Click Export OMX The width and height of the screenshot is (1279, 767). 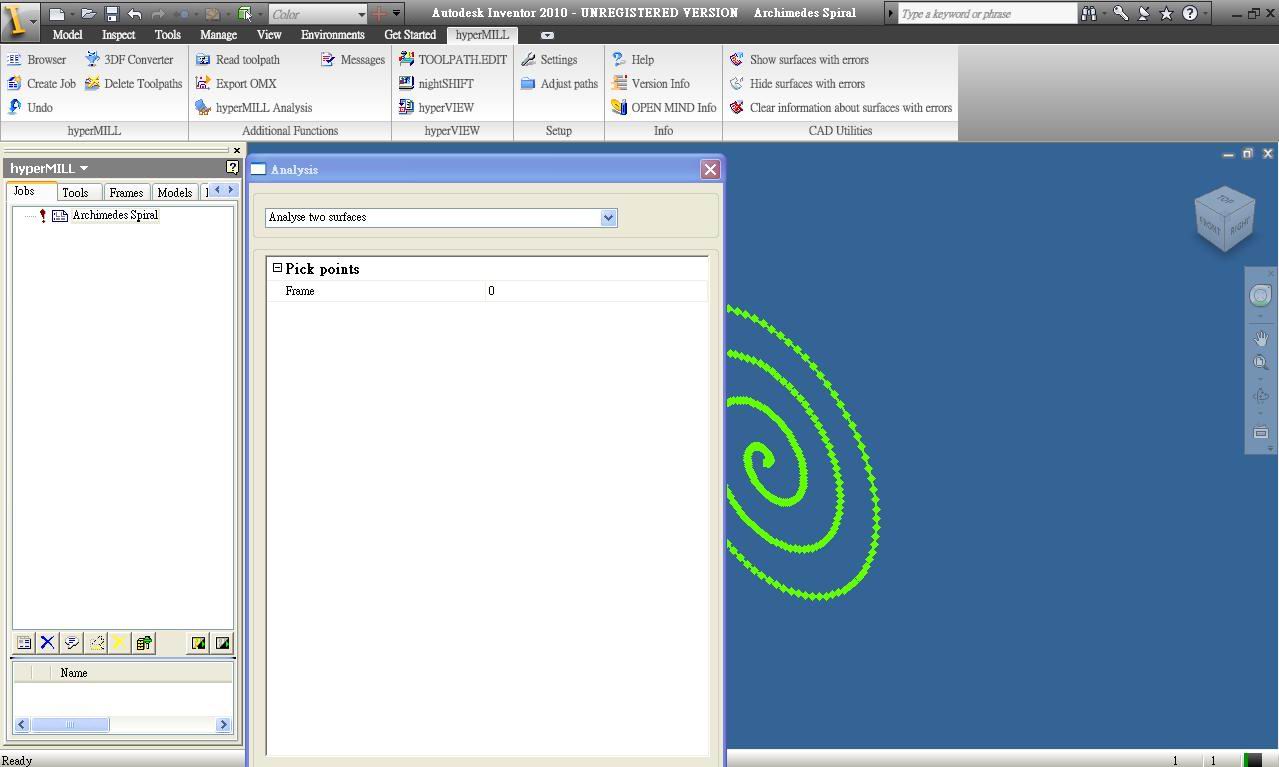[x=236, y=84]
